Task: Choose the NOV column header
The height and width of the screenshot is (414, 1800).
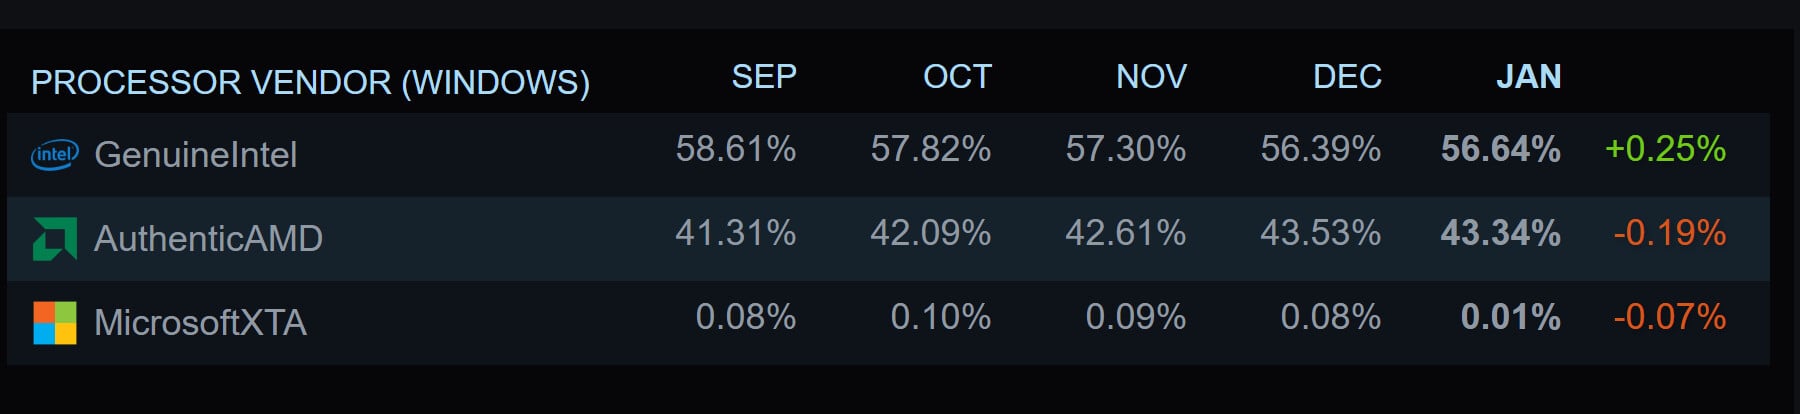Action: click(x=1151, y=77)
